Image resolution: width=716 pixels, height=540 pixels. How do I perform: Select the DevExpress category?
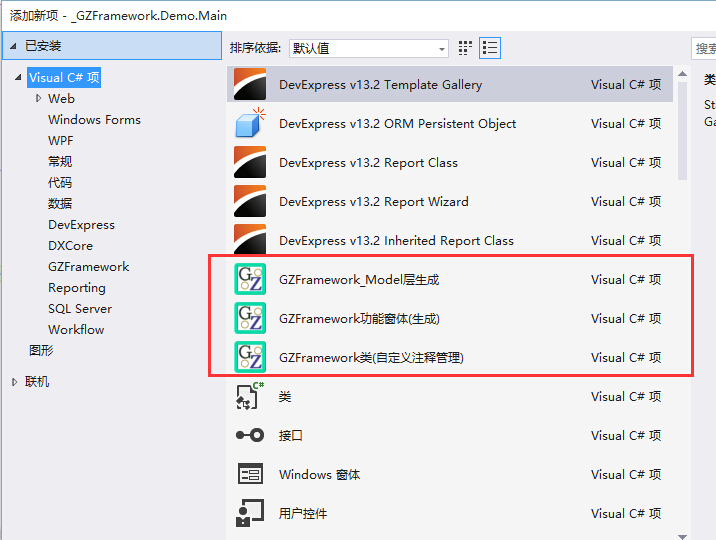click(x=81, y=225)
